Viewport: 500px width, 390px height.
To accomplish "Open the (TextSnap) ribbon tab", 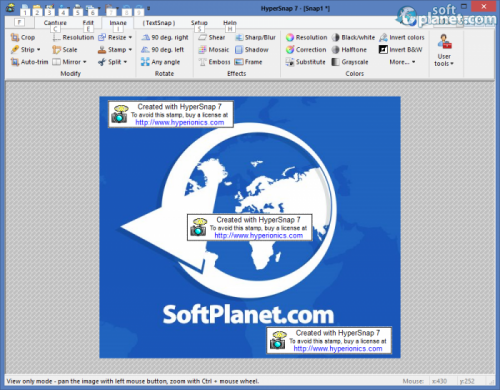I will coord(159,23).
